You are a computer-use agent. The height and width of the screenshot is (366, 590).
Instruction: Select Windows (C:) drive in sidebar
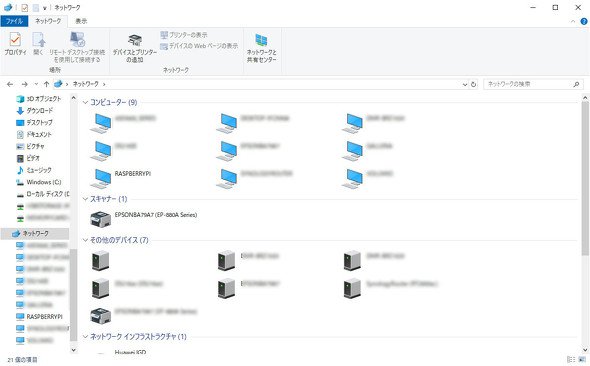[x=39, y=182]
